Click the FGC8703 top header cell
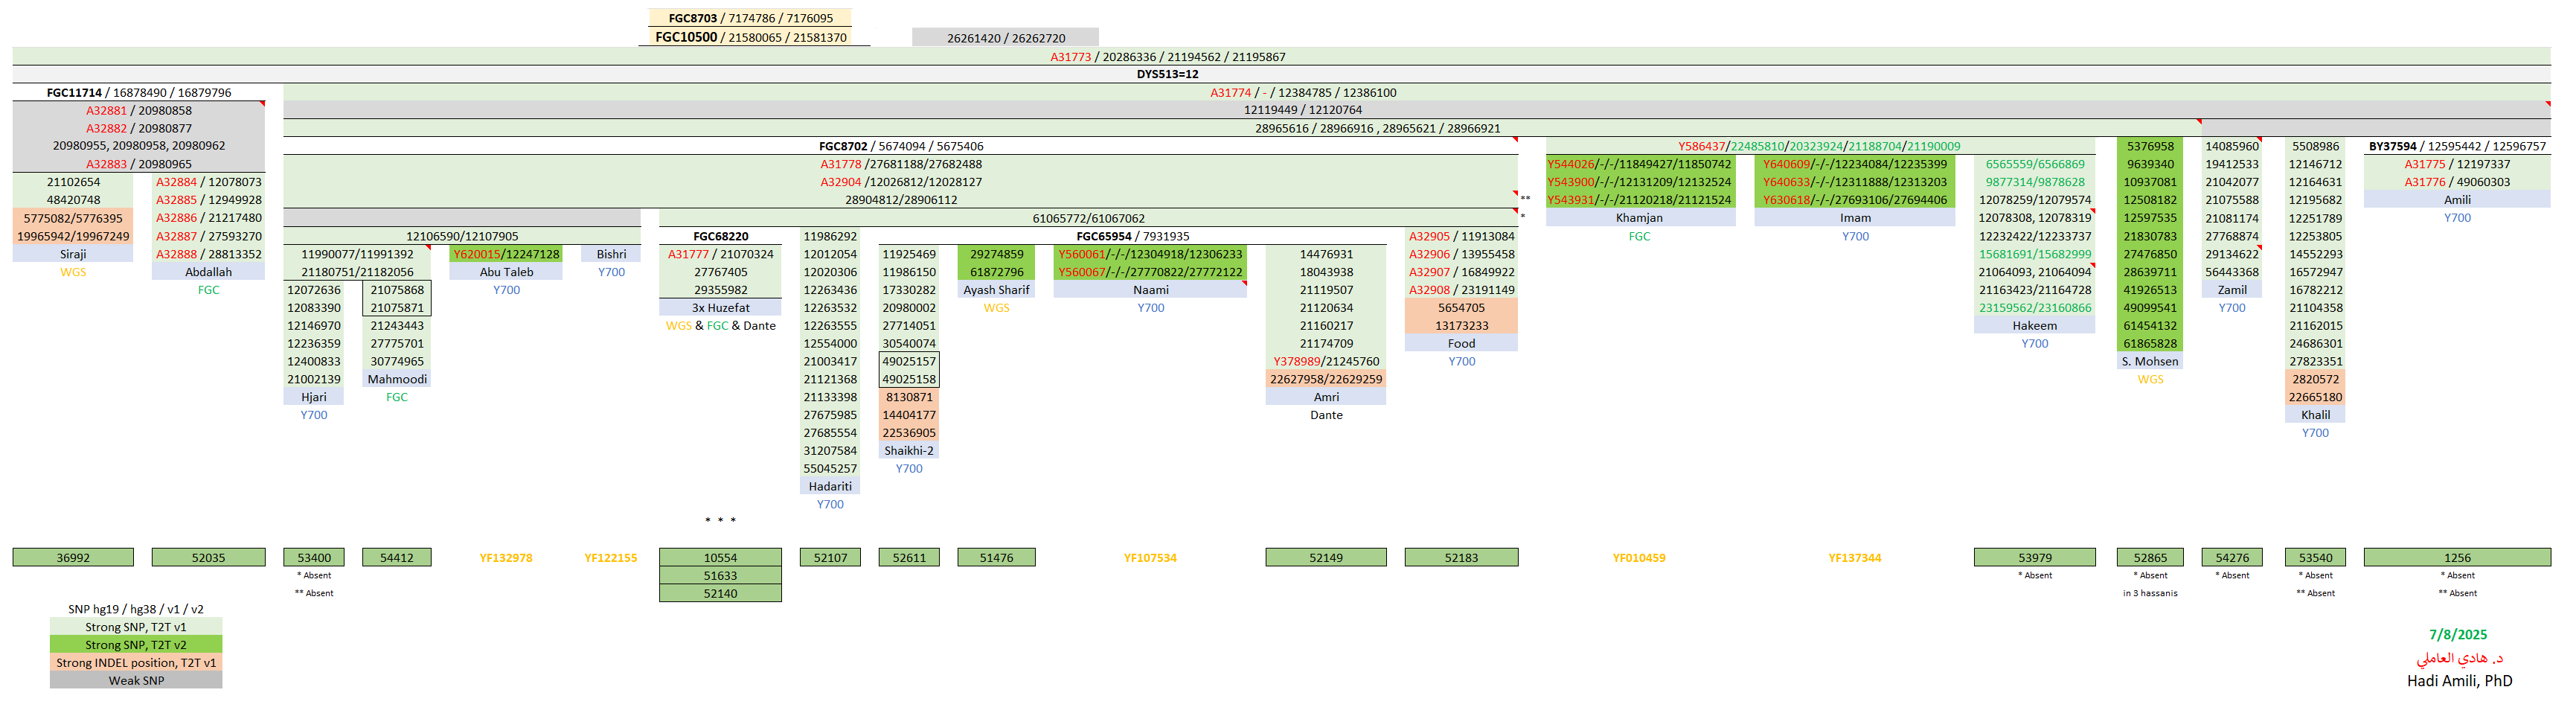This screenshot has width=2576, height=716. pyautogui.click(x=750, y=18)
